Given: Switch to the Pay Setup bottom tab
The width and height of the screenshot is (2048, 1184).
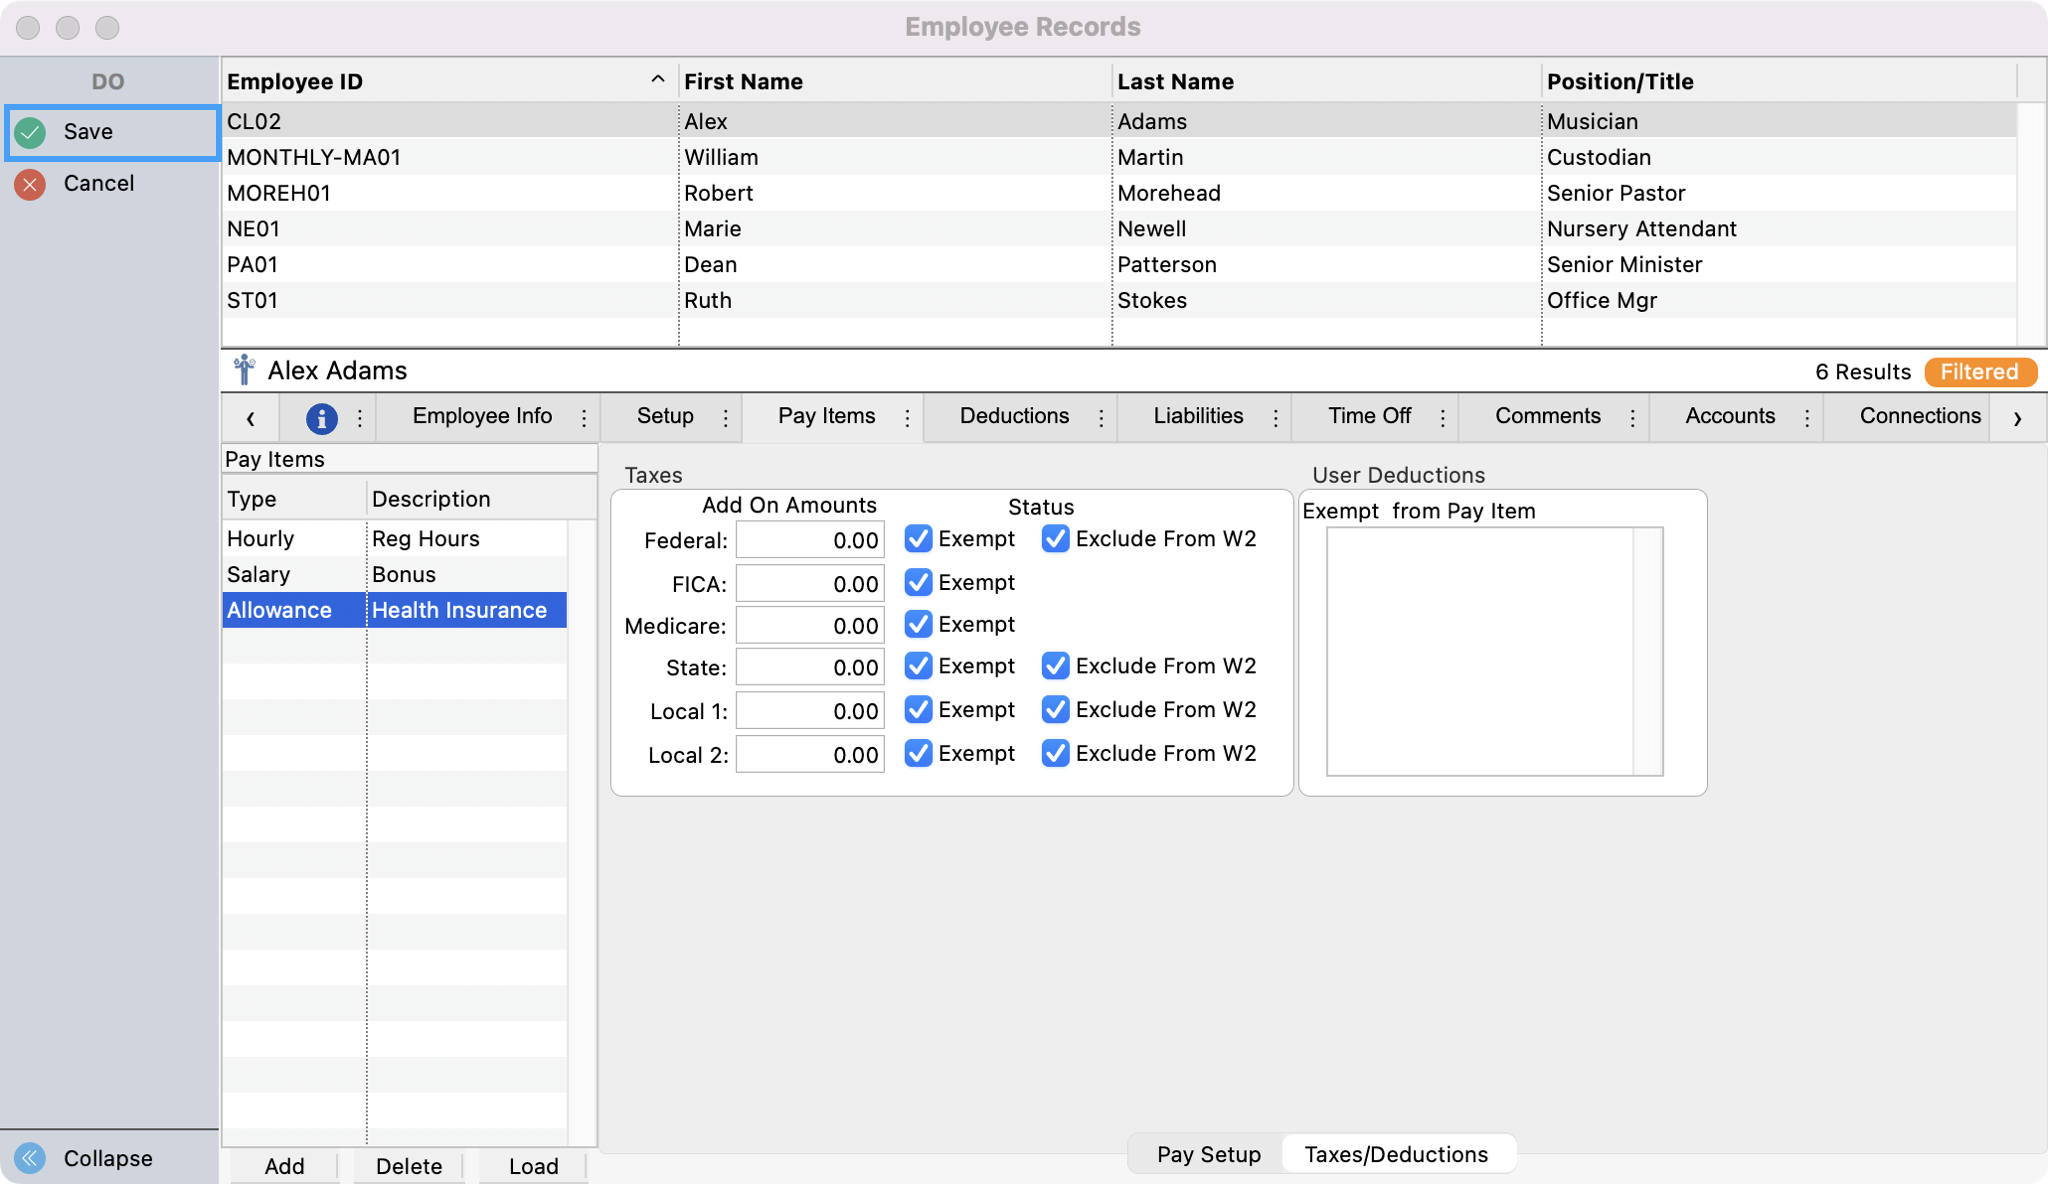Looking at the screenshot, I should click(1208, 1154).
